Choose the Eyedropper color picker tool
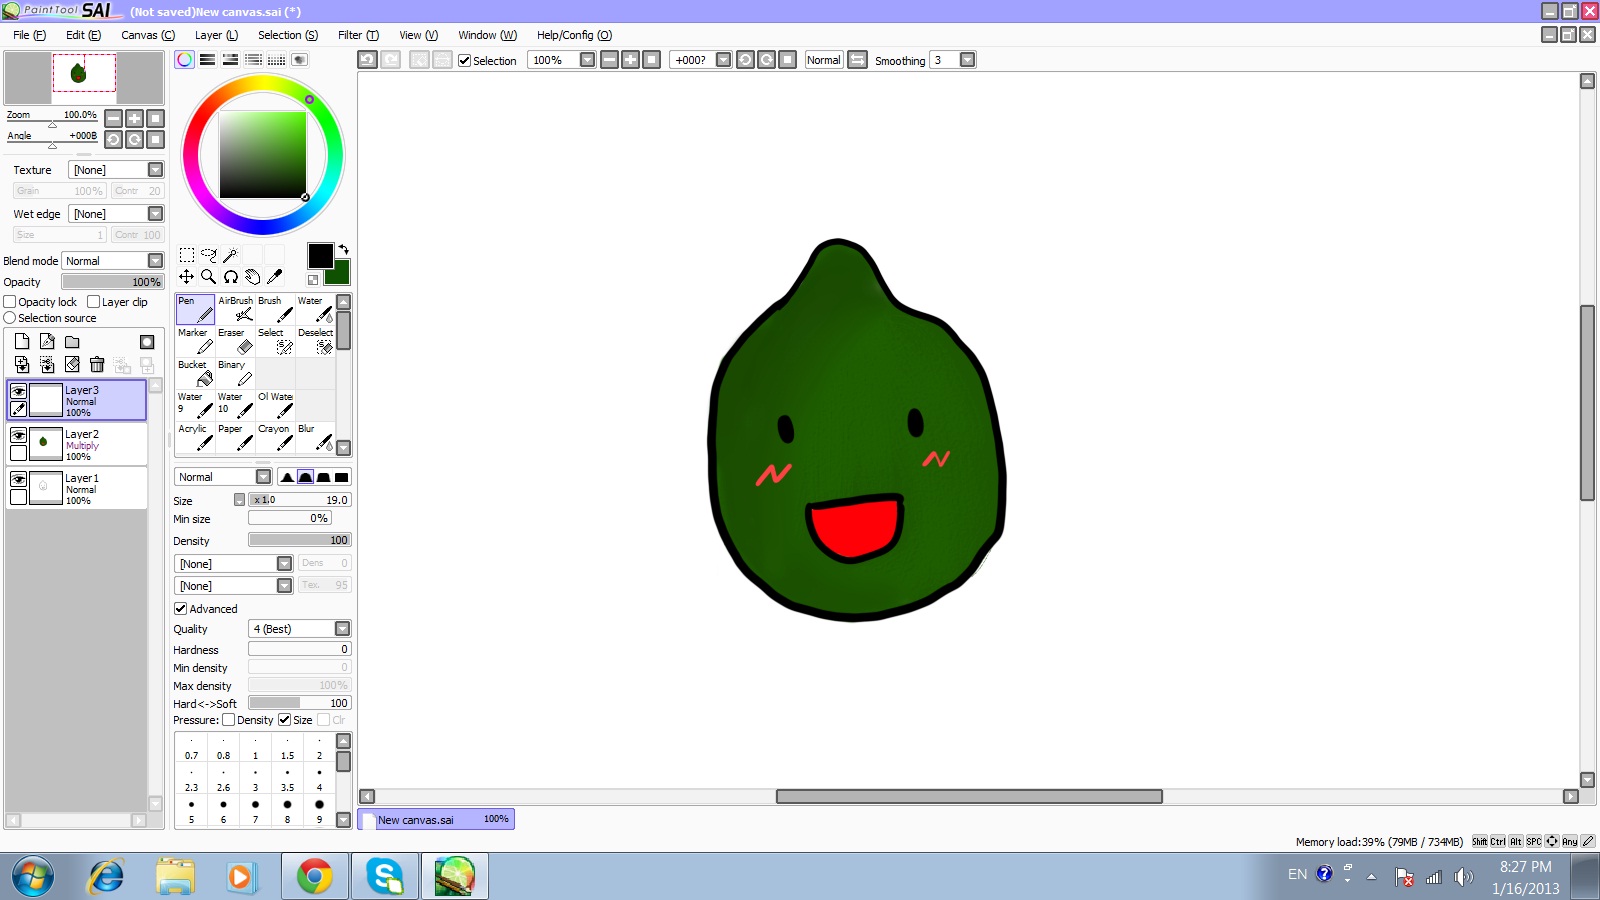The image size is (1600, 900). [275, 277]
